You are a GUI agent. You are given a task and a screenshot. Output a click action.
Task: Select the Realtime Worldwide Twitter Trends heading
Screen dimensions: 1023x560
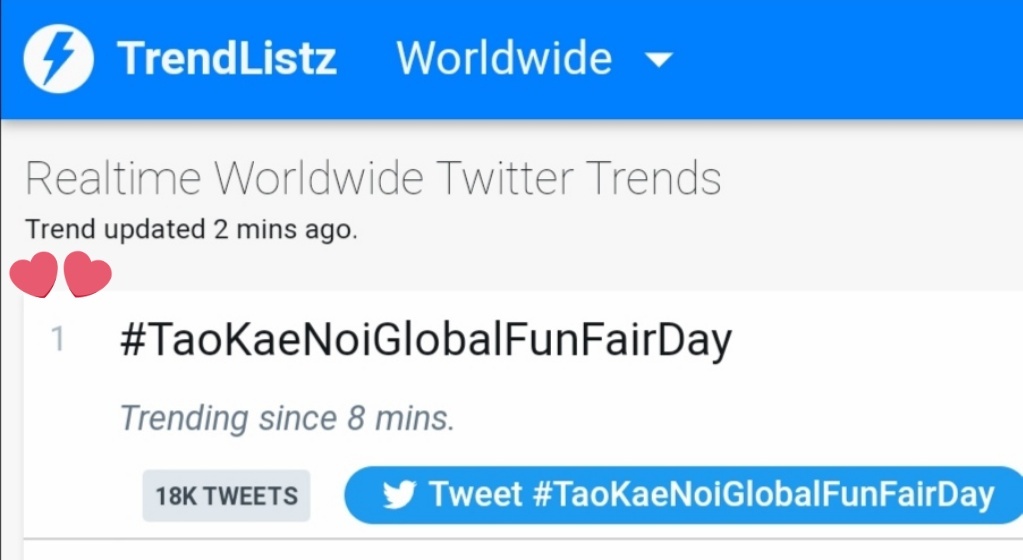click(373, 178)
